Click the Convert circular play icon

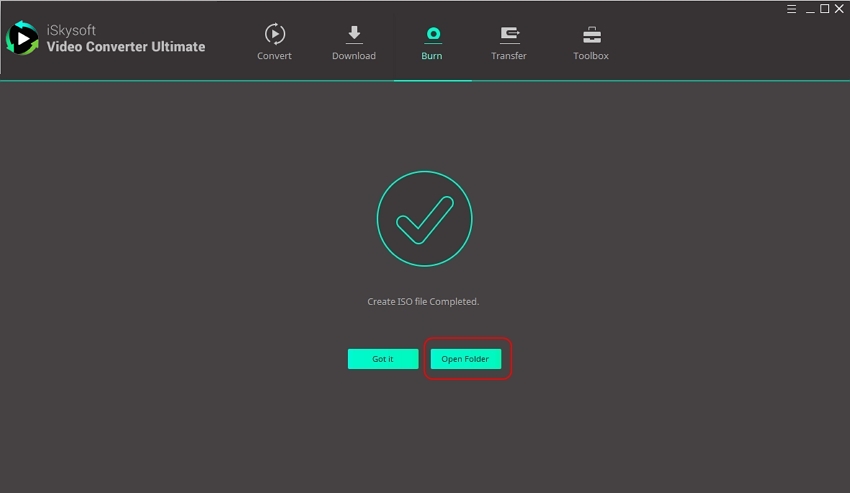click(274, 34)
